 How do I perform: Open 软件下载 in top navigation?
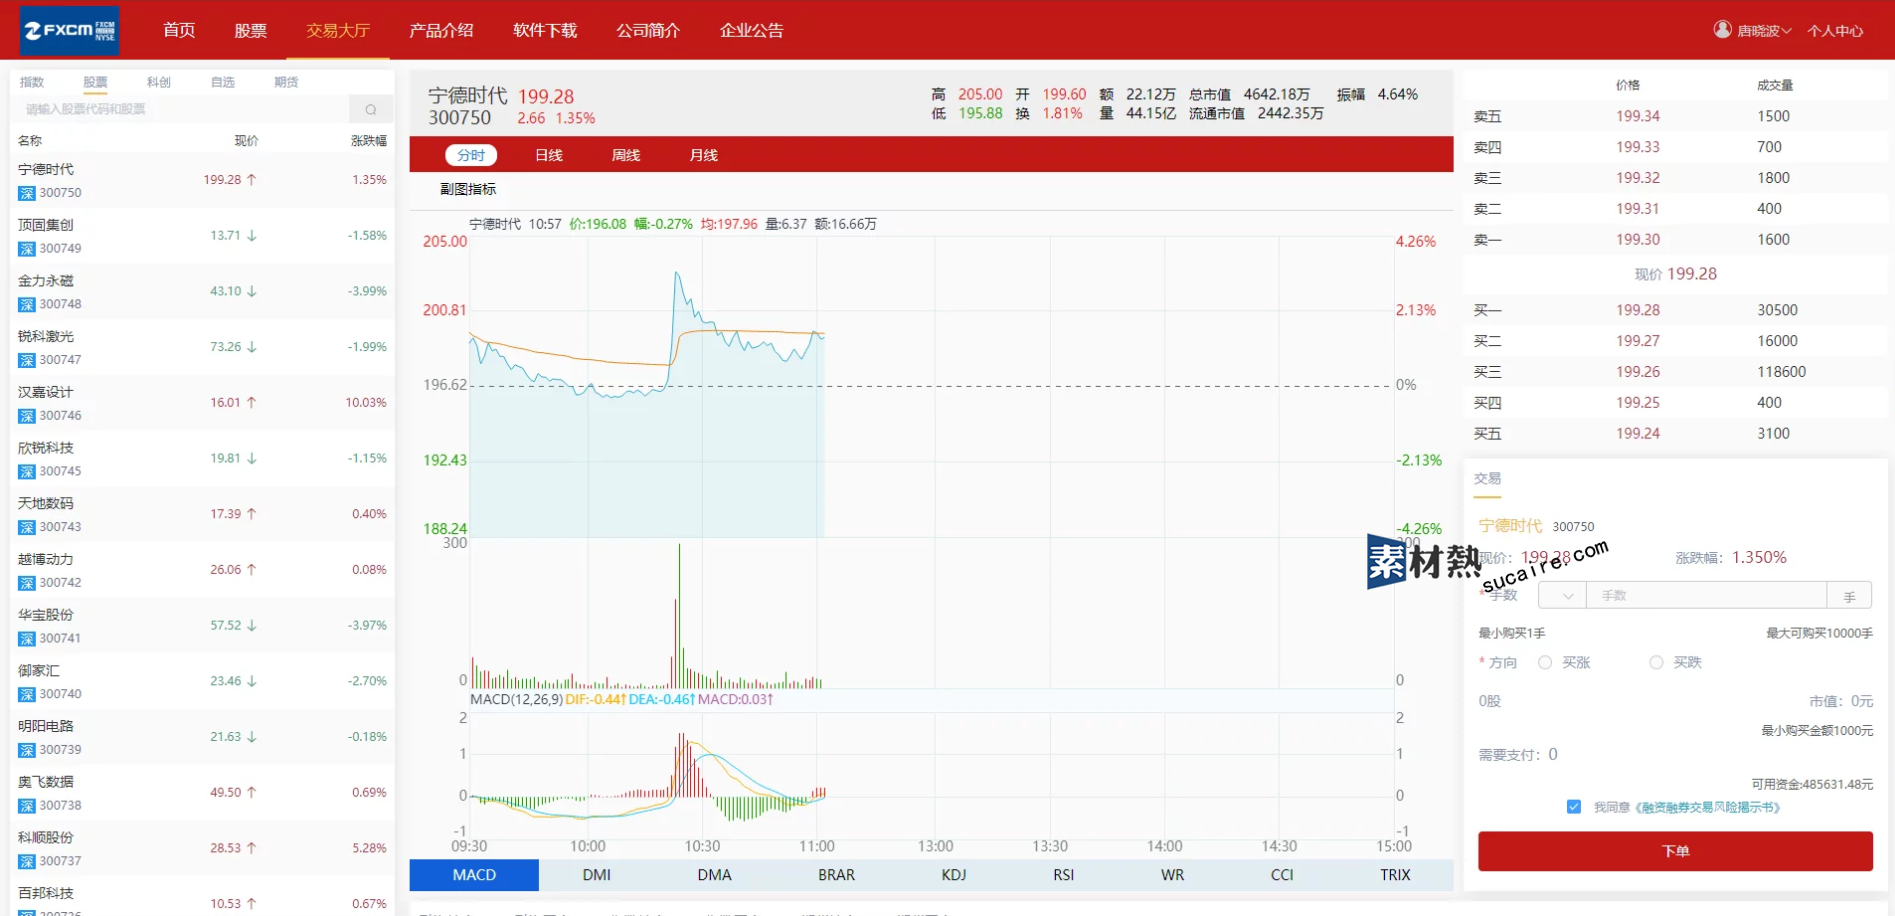tap(545, 30)
